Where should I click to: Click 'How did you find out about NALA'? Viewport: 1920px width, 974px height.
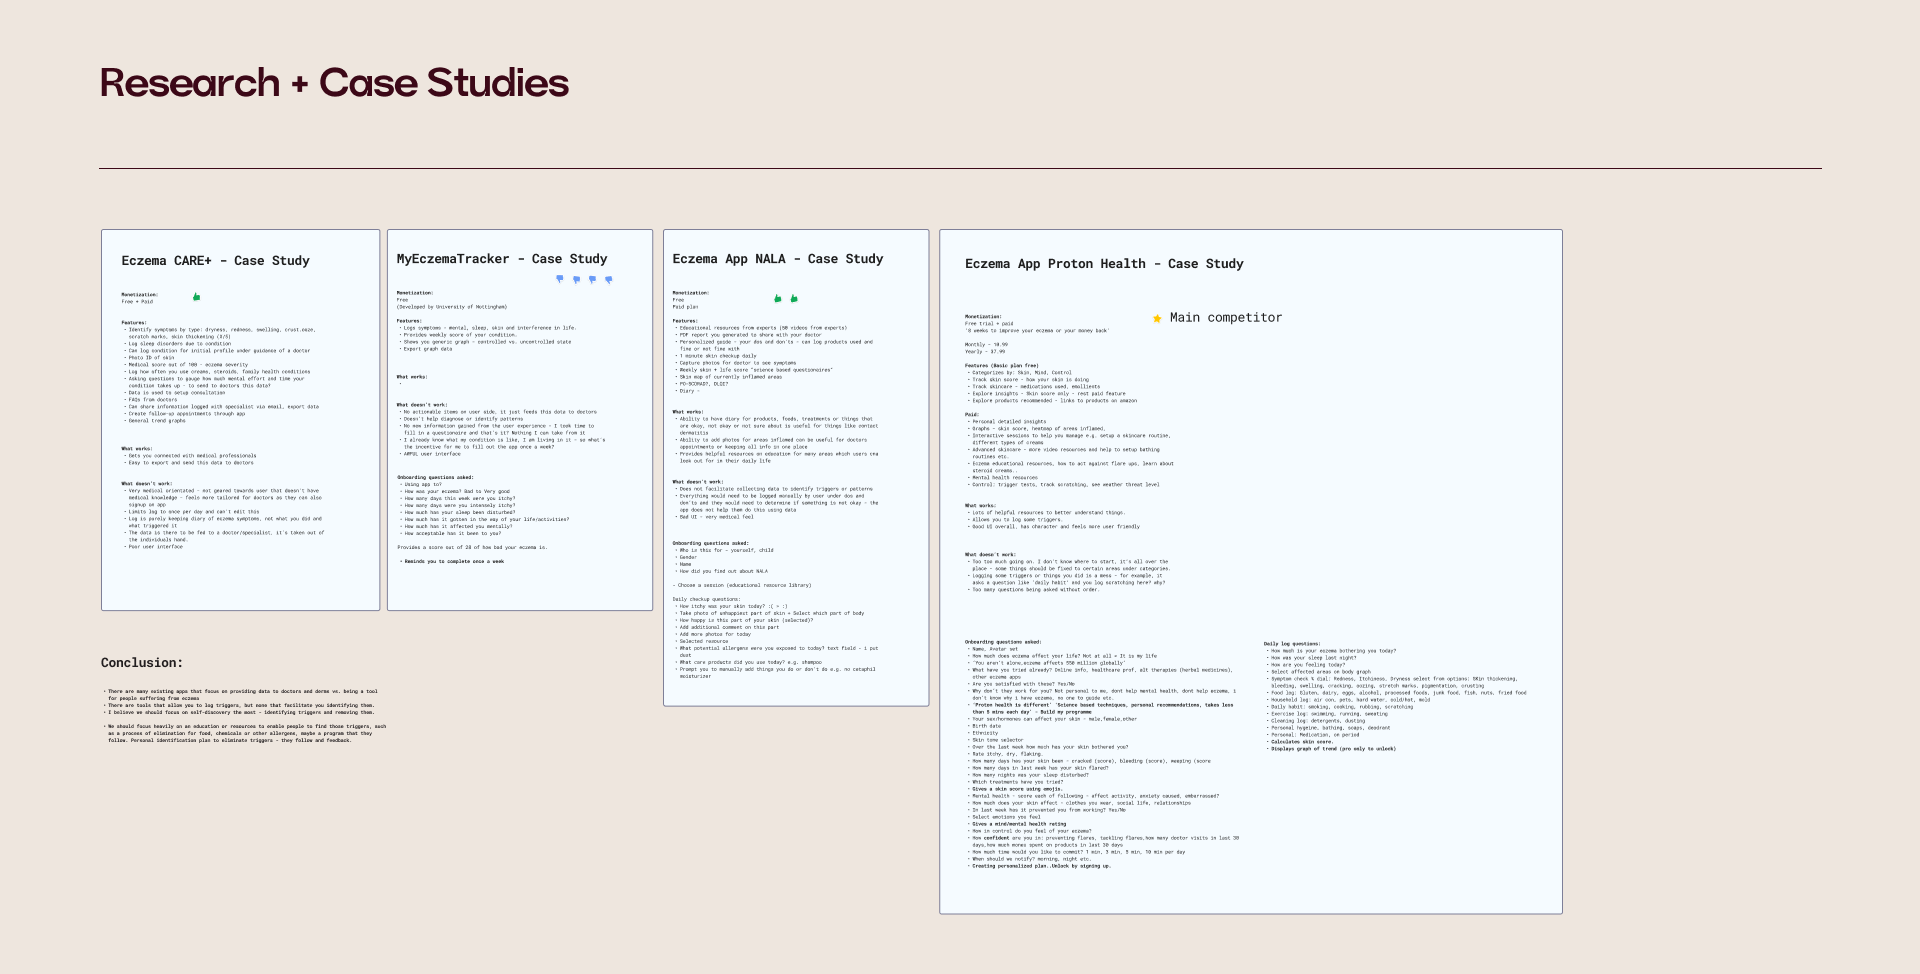[x=724, y=572]
